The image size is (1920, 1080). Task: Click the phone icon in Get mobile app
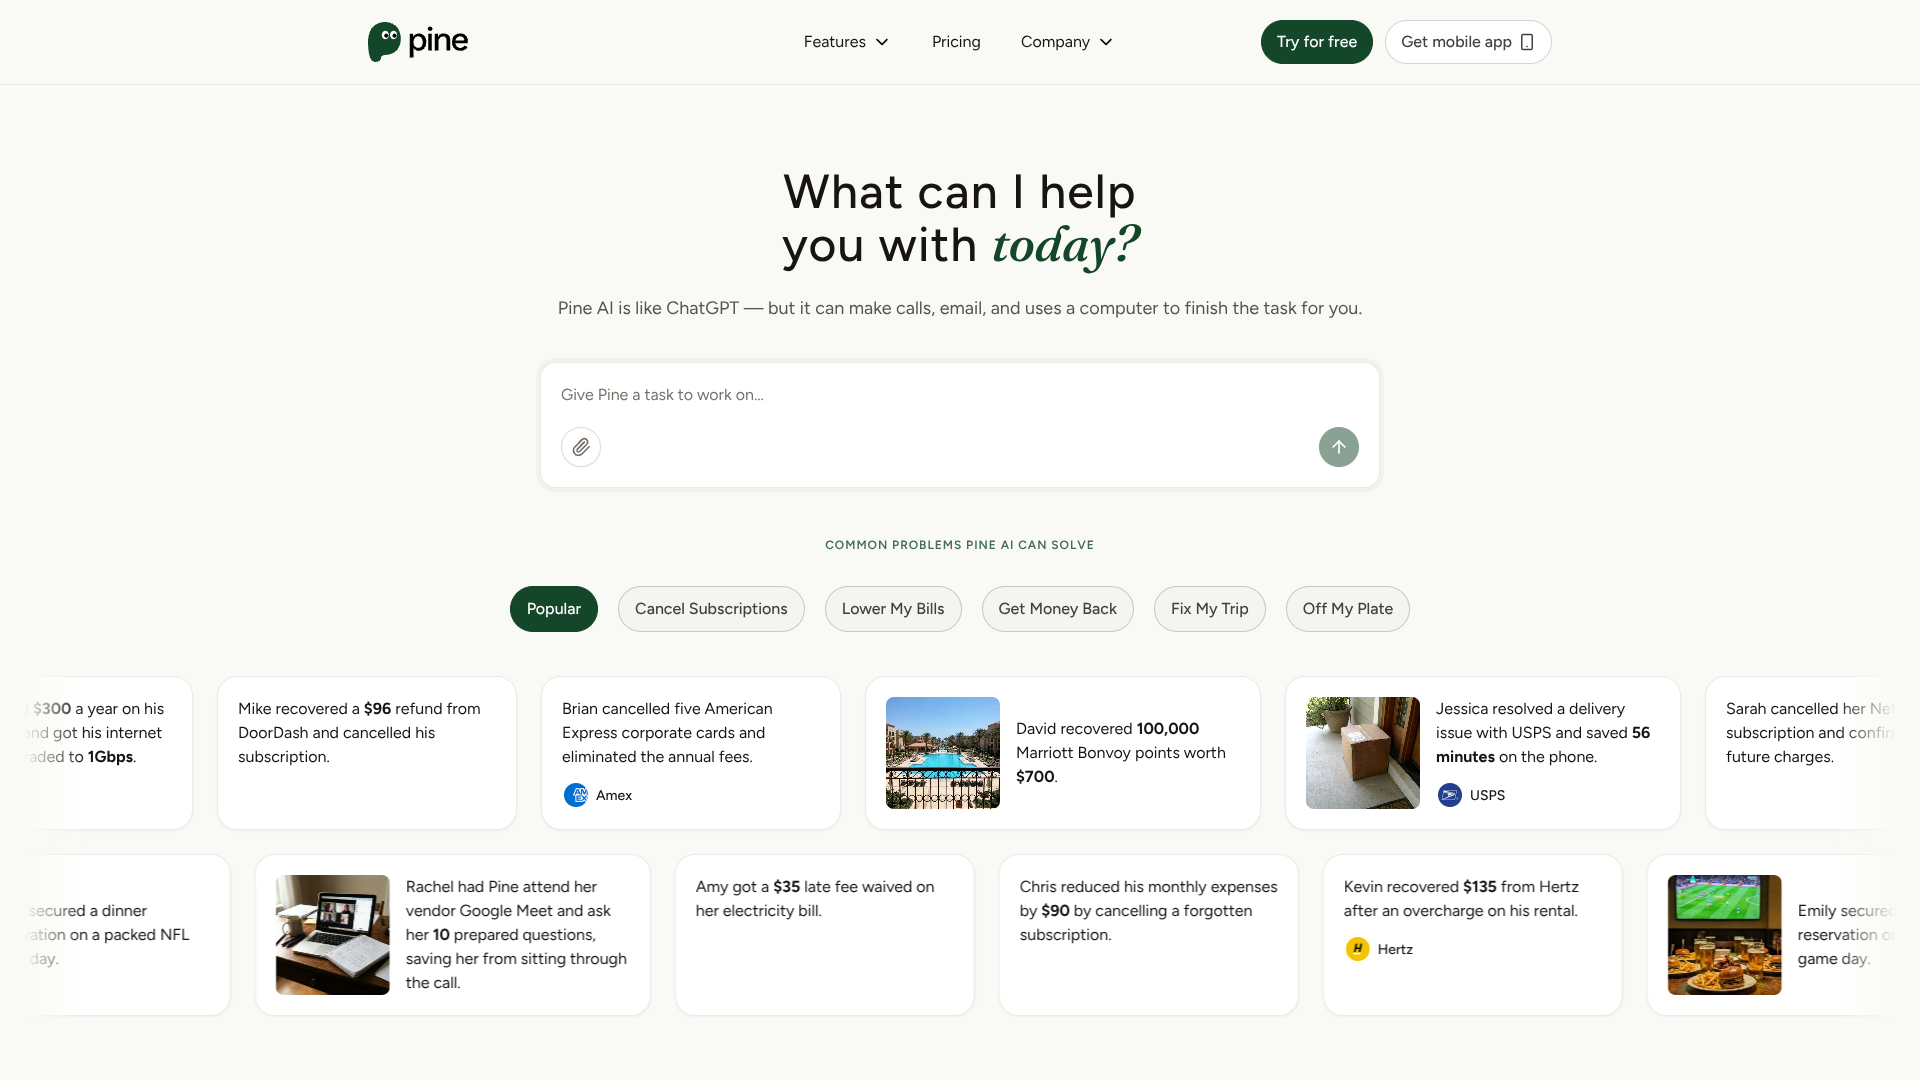(x=1527, y=42)
